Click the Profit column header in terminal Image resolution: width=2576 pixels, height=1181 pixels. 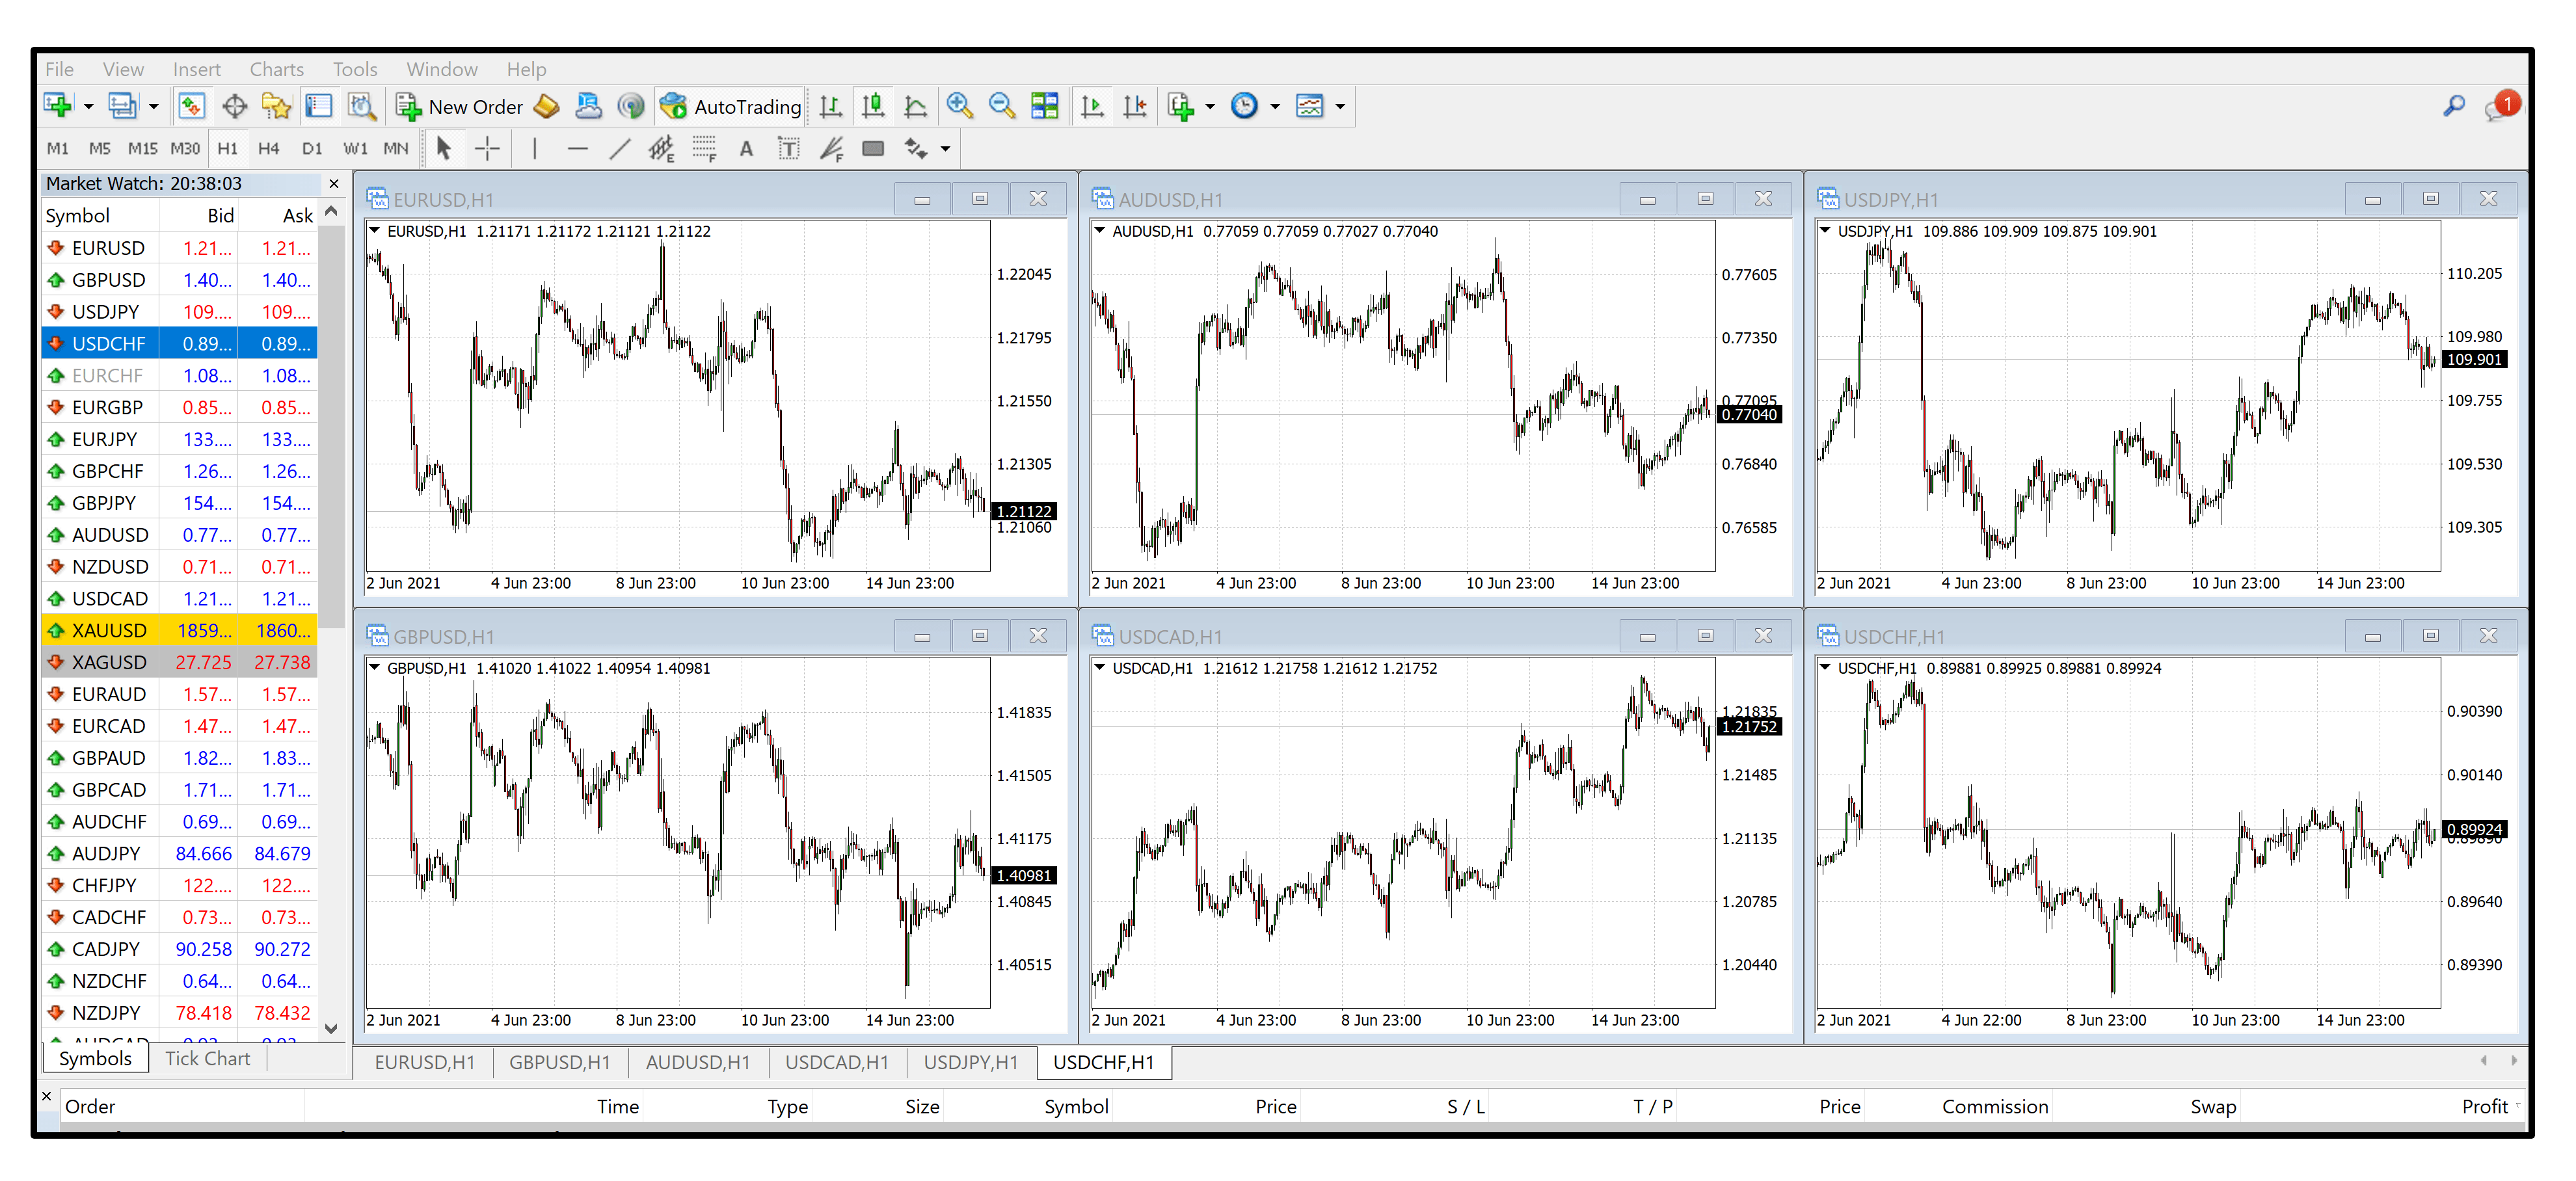click(x=2484, y=1106)
